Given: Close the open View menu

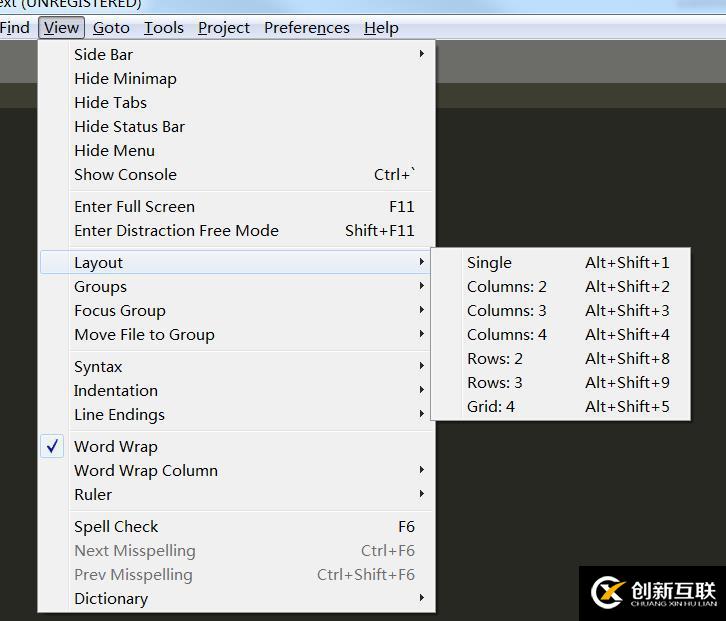Looking at the screenshot, I should coord(62,28).
